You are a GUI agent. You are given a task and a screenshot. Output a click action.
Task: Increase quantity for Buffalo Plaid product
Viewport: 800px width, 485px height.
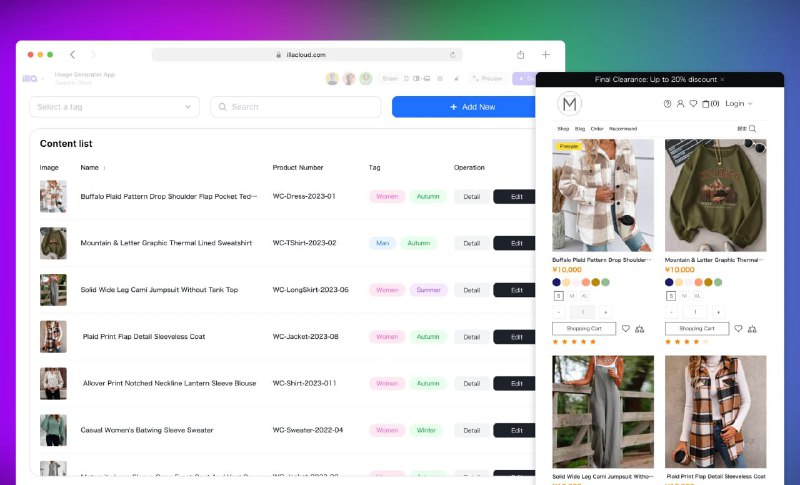point(606,312)
